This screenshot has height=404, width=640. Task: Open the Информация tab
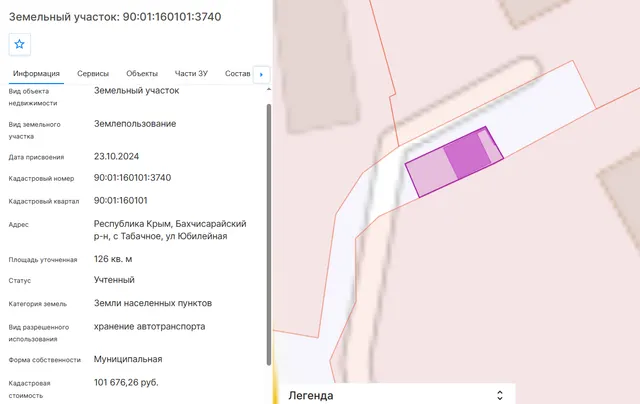click(36, 74)
